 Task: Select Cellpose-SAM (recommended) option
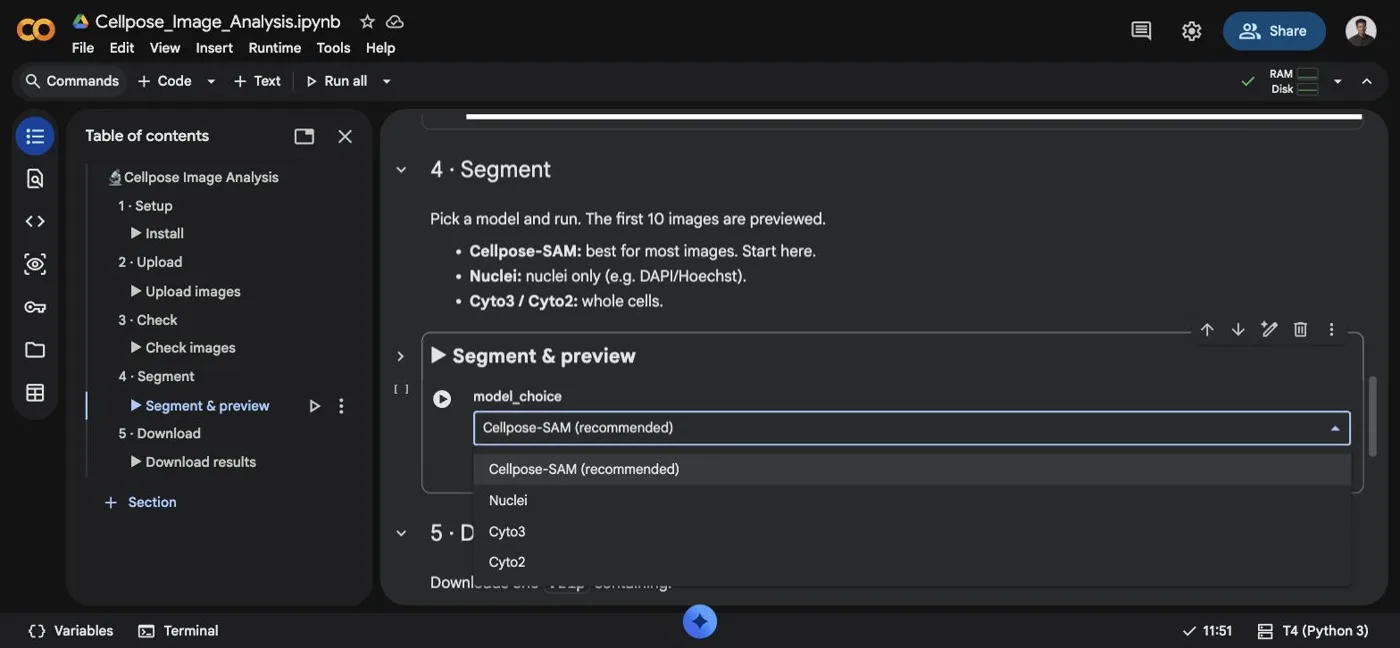(911, 469)
